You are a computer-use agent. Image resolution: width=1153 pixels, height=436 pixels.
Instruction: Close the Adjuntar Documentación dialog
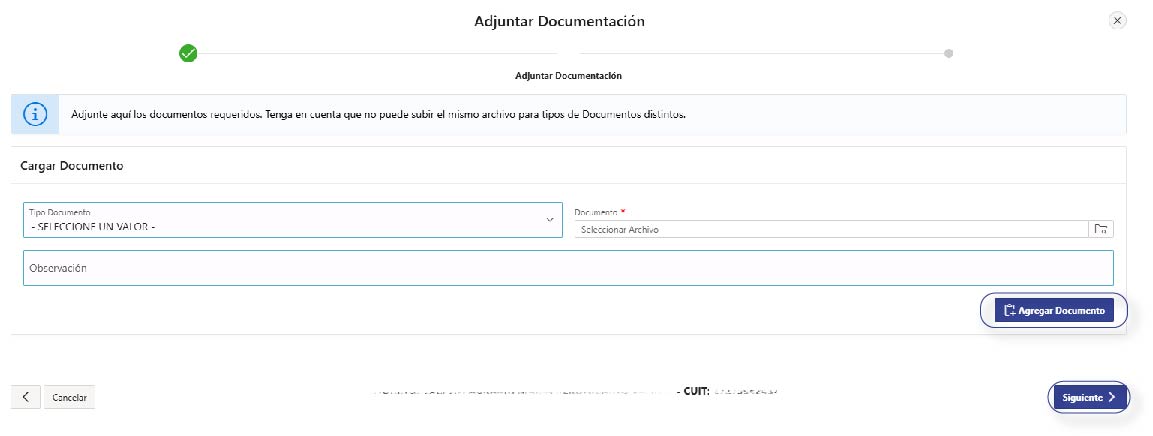(1117, 21)
